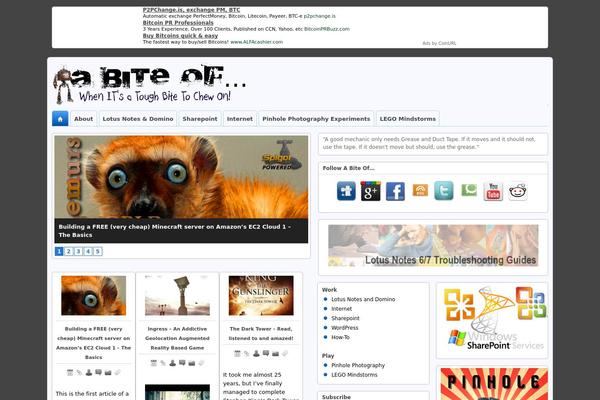Show slide 5 in the slideshow pager
The height and width of the screenshot is (400, 600).
coord(98,251)
